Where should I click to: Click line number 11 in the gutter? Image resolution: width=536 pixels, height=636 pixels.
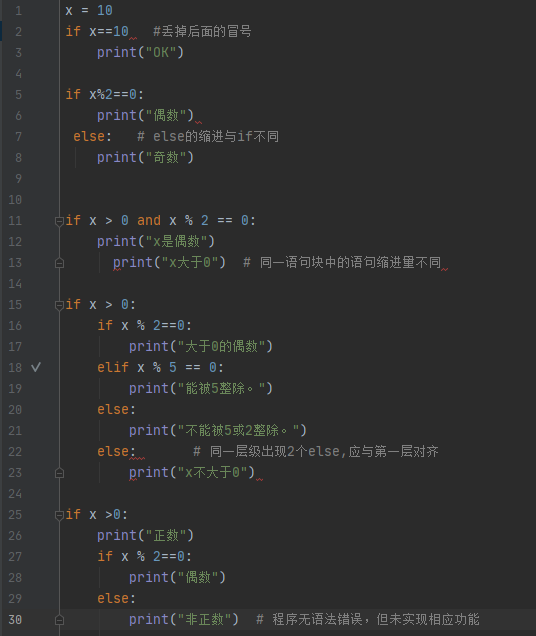pyautogui.click(x=15, y=221)
